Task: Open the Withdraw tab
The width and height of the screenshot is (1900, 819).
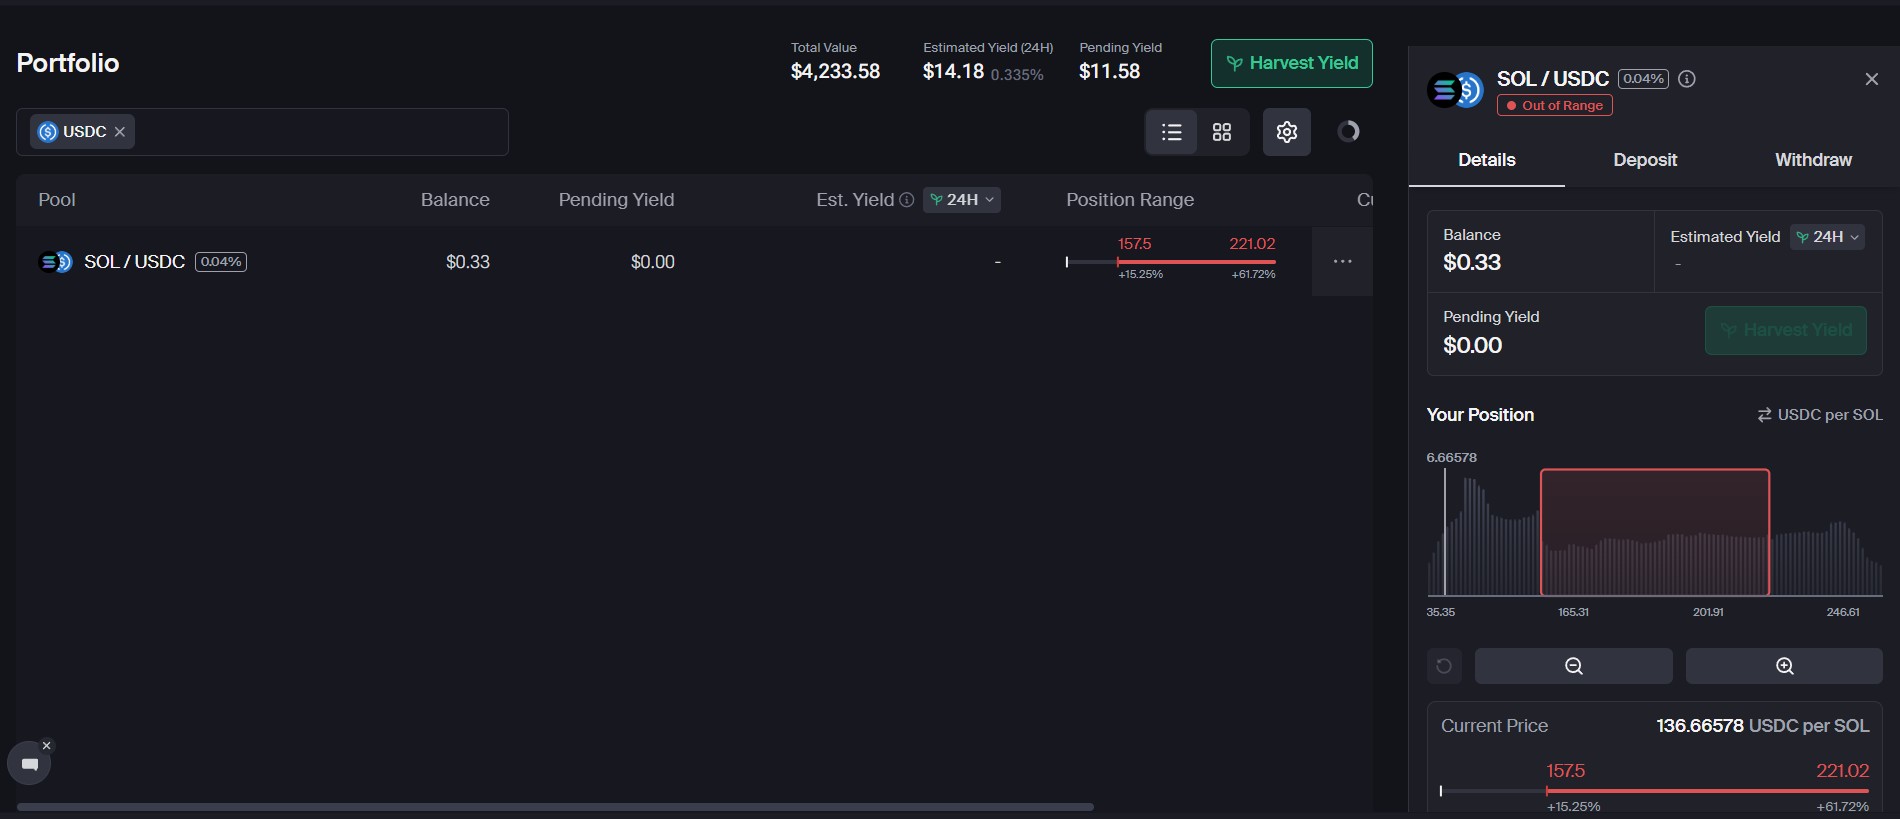Action: (x=1813, y=160)
